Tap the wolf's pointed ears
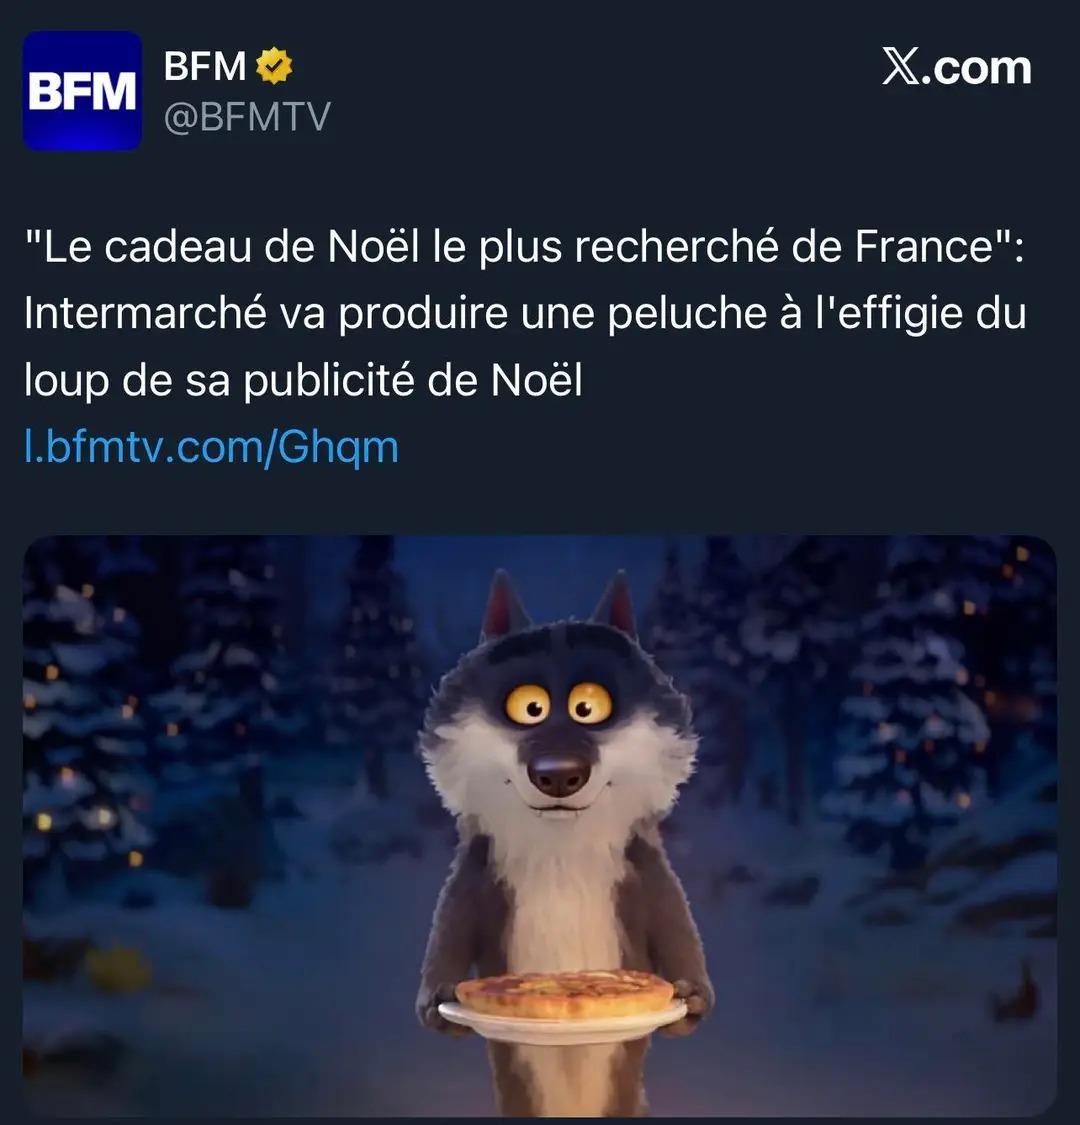This screenshot has height=1125, width=1080. [559, 604]
